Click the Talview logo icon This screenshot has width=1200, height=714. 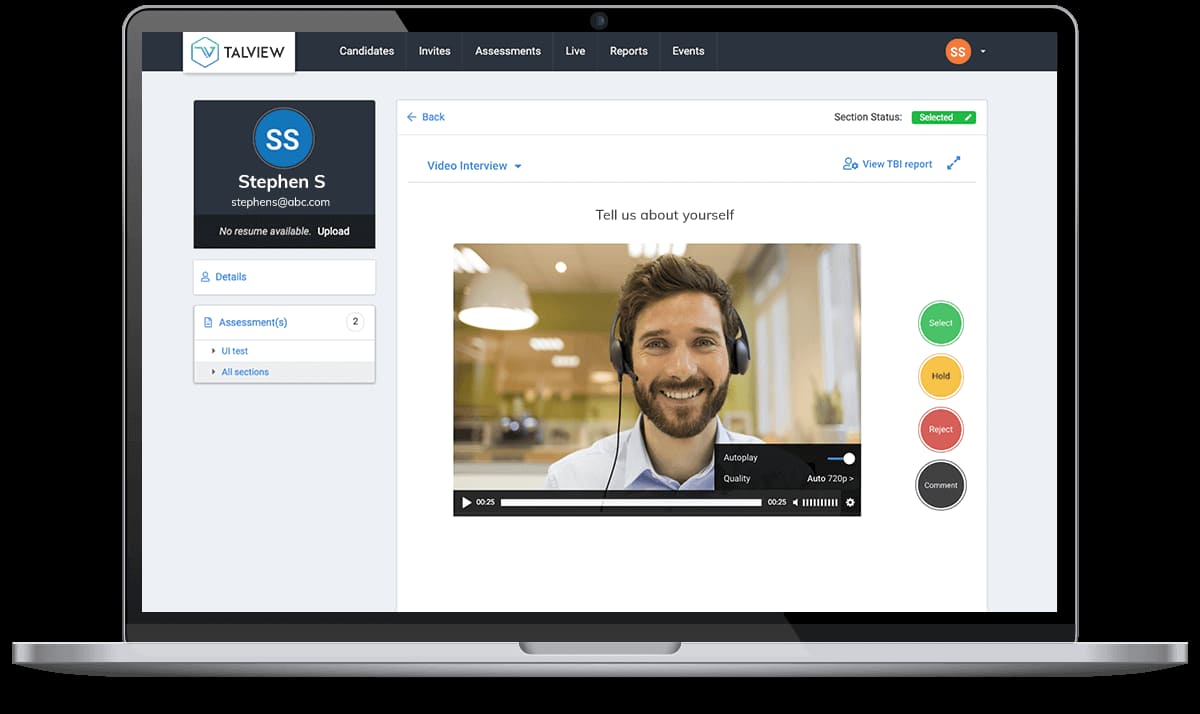tap(204, 51)
